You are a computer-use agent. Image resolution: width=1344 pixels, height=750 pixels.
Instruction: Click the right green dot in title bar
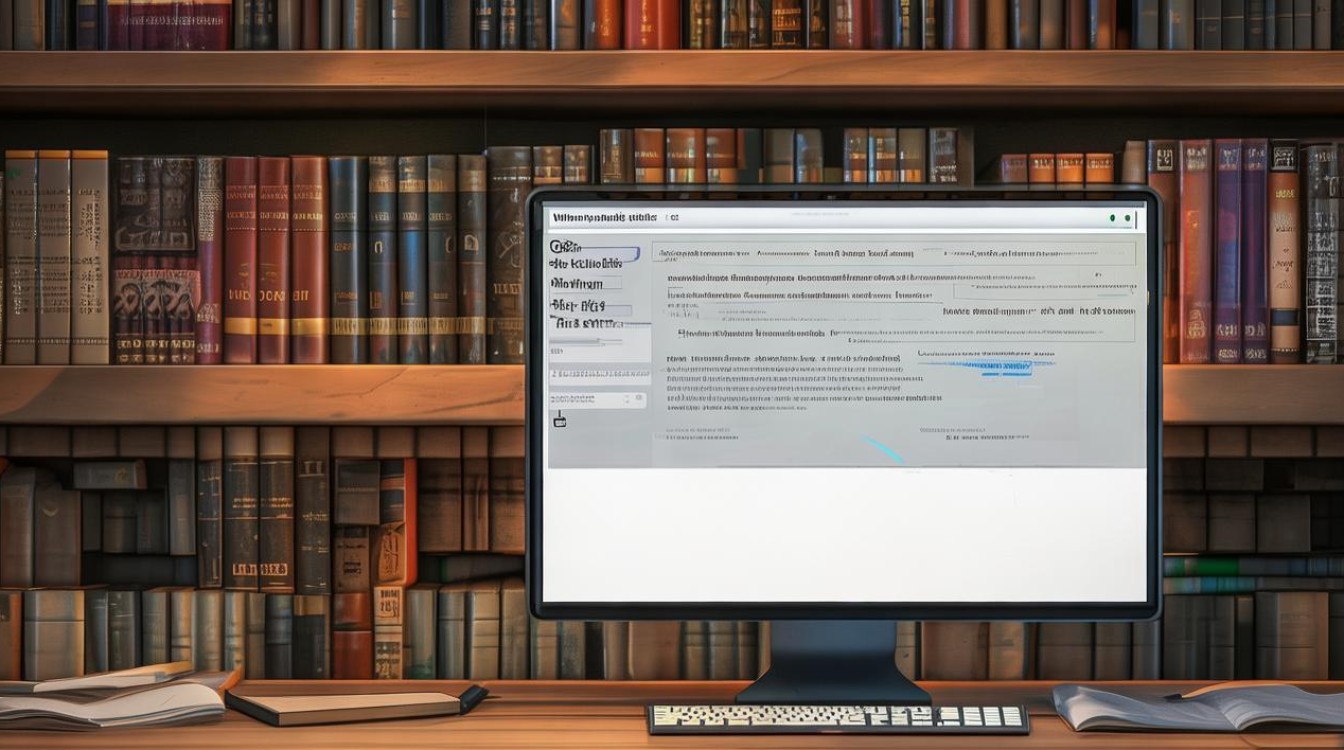click(x=1129, y=217)
